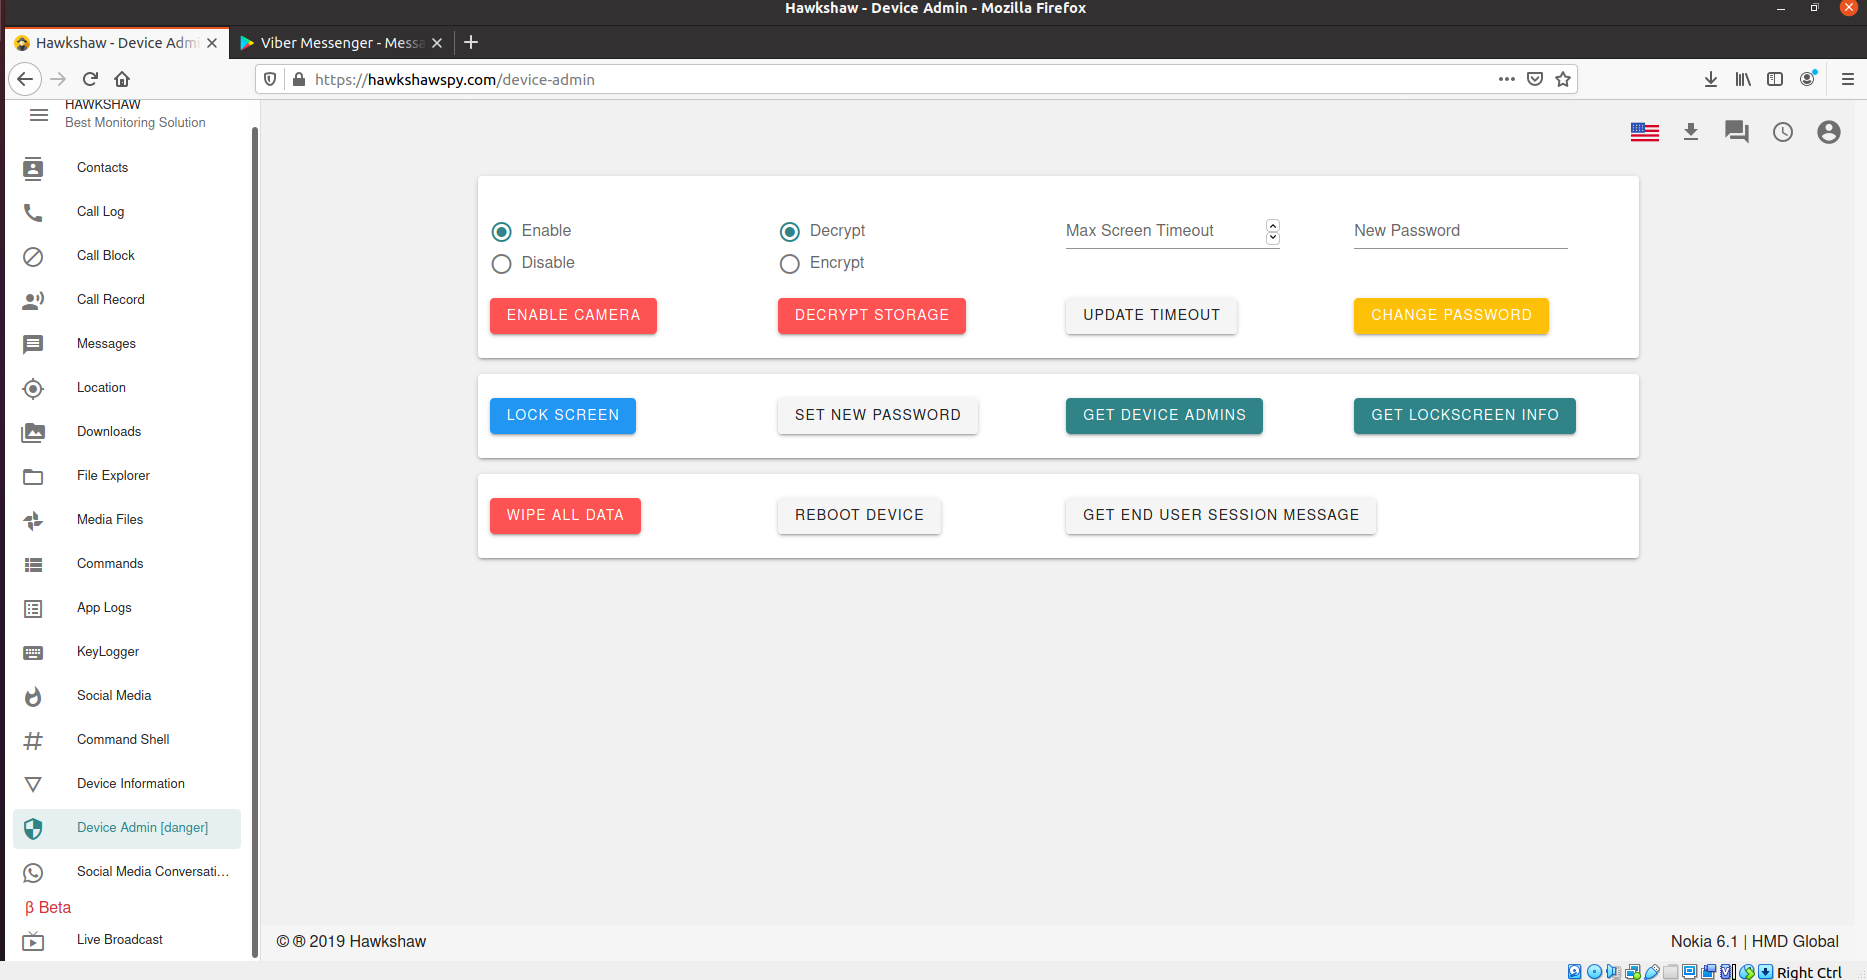
Task: Click the CHANGE PASSWORD button
Action: pos(1451,315)
